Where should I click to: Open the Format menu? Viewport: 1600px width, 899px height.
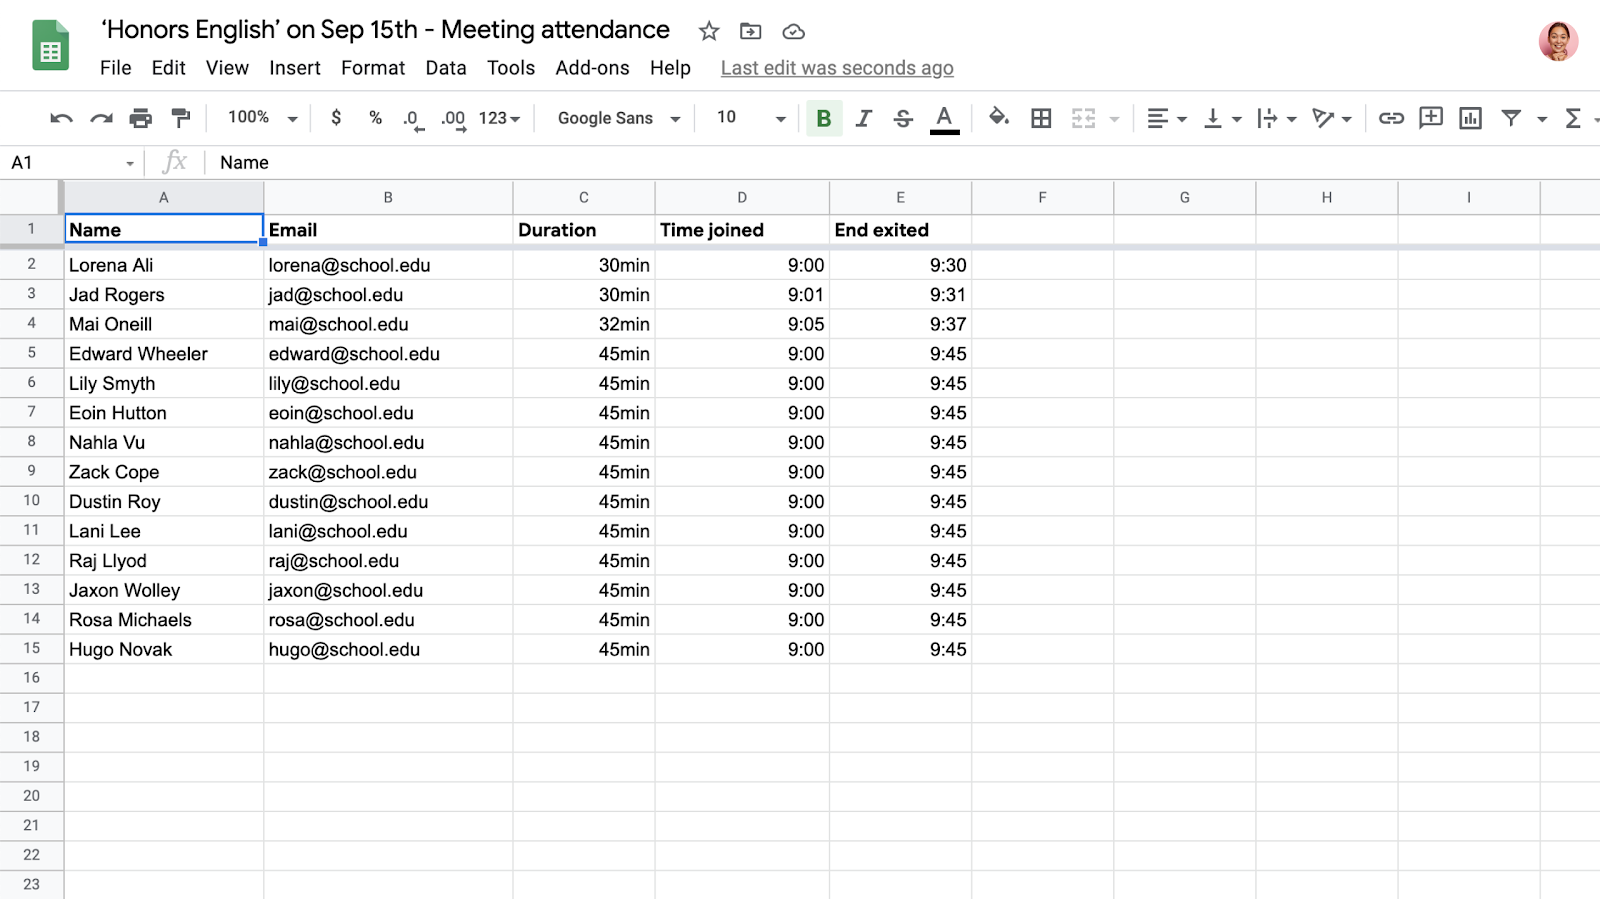(x=373, y=68)
